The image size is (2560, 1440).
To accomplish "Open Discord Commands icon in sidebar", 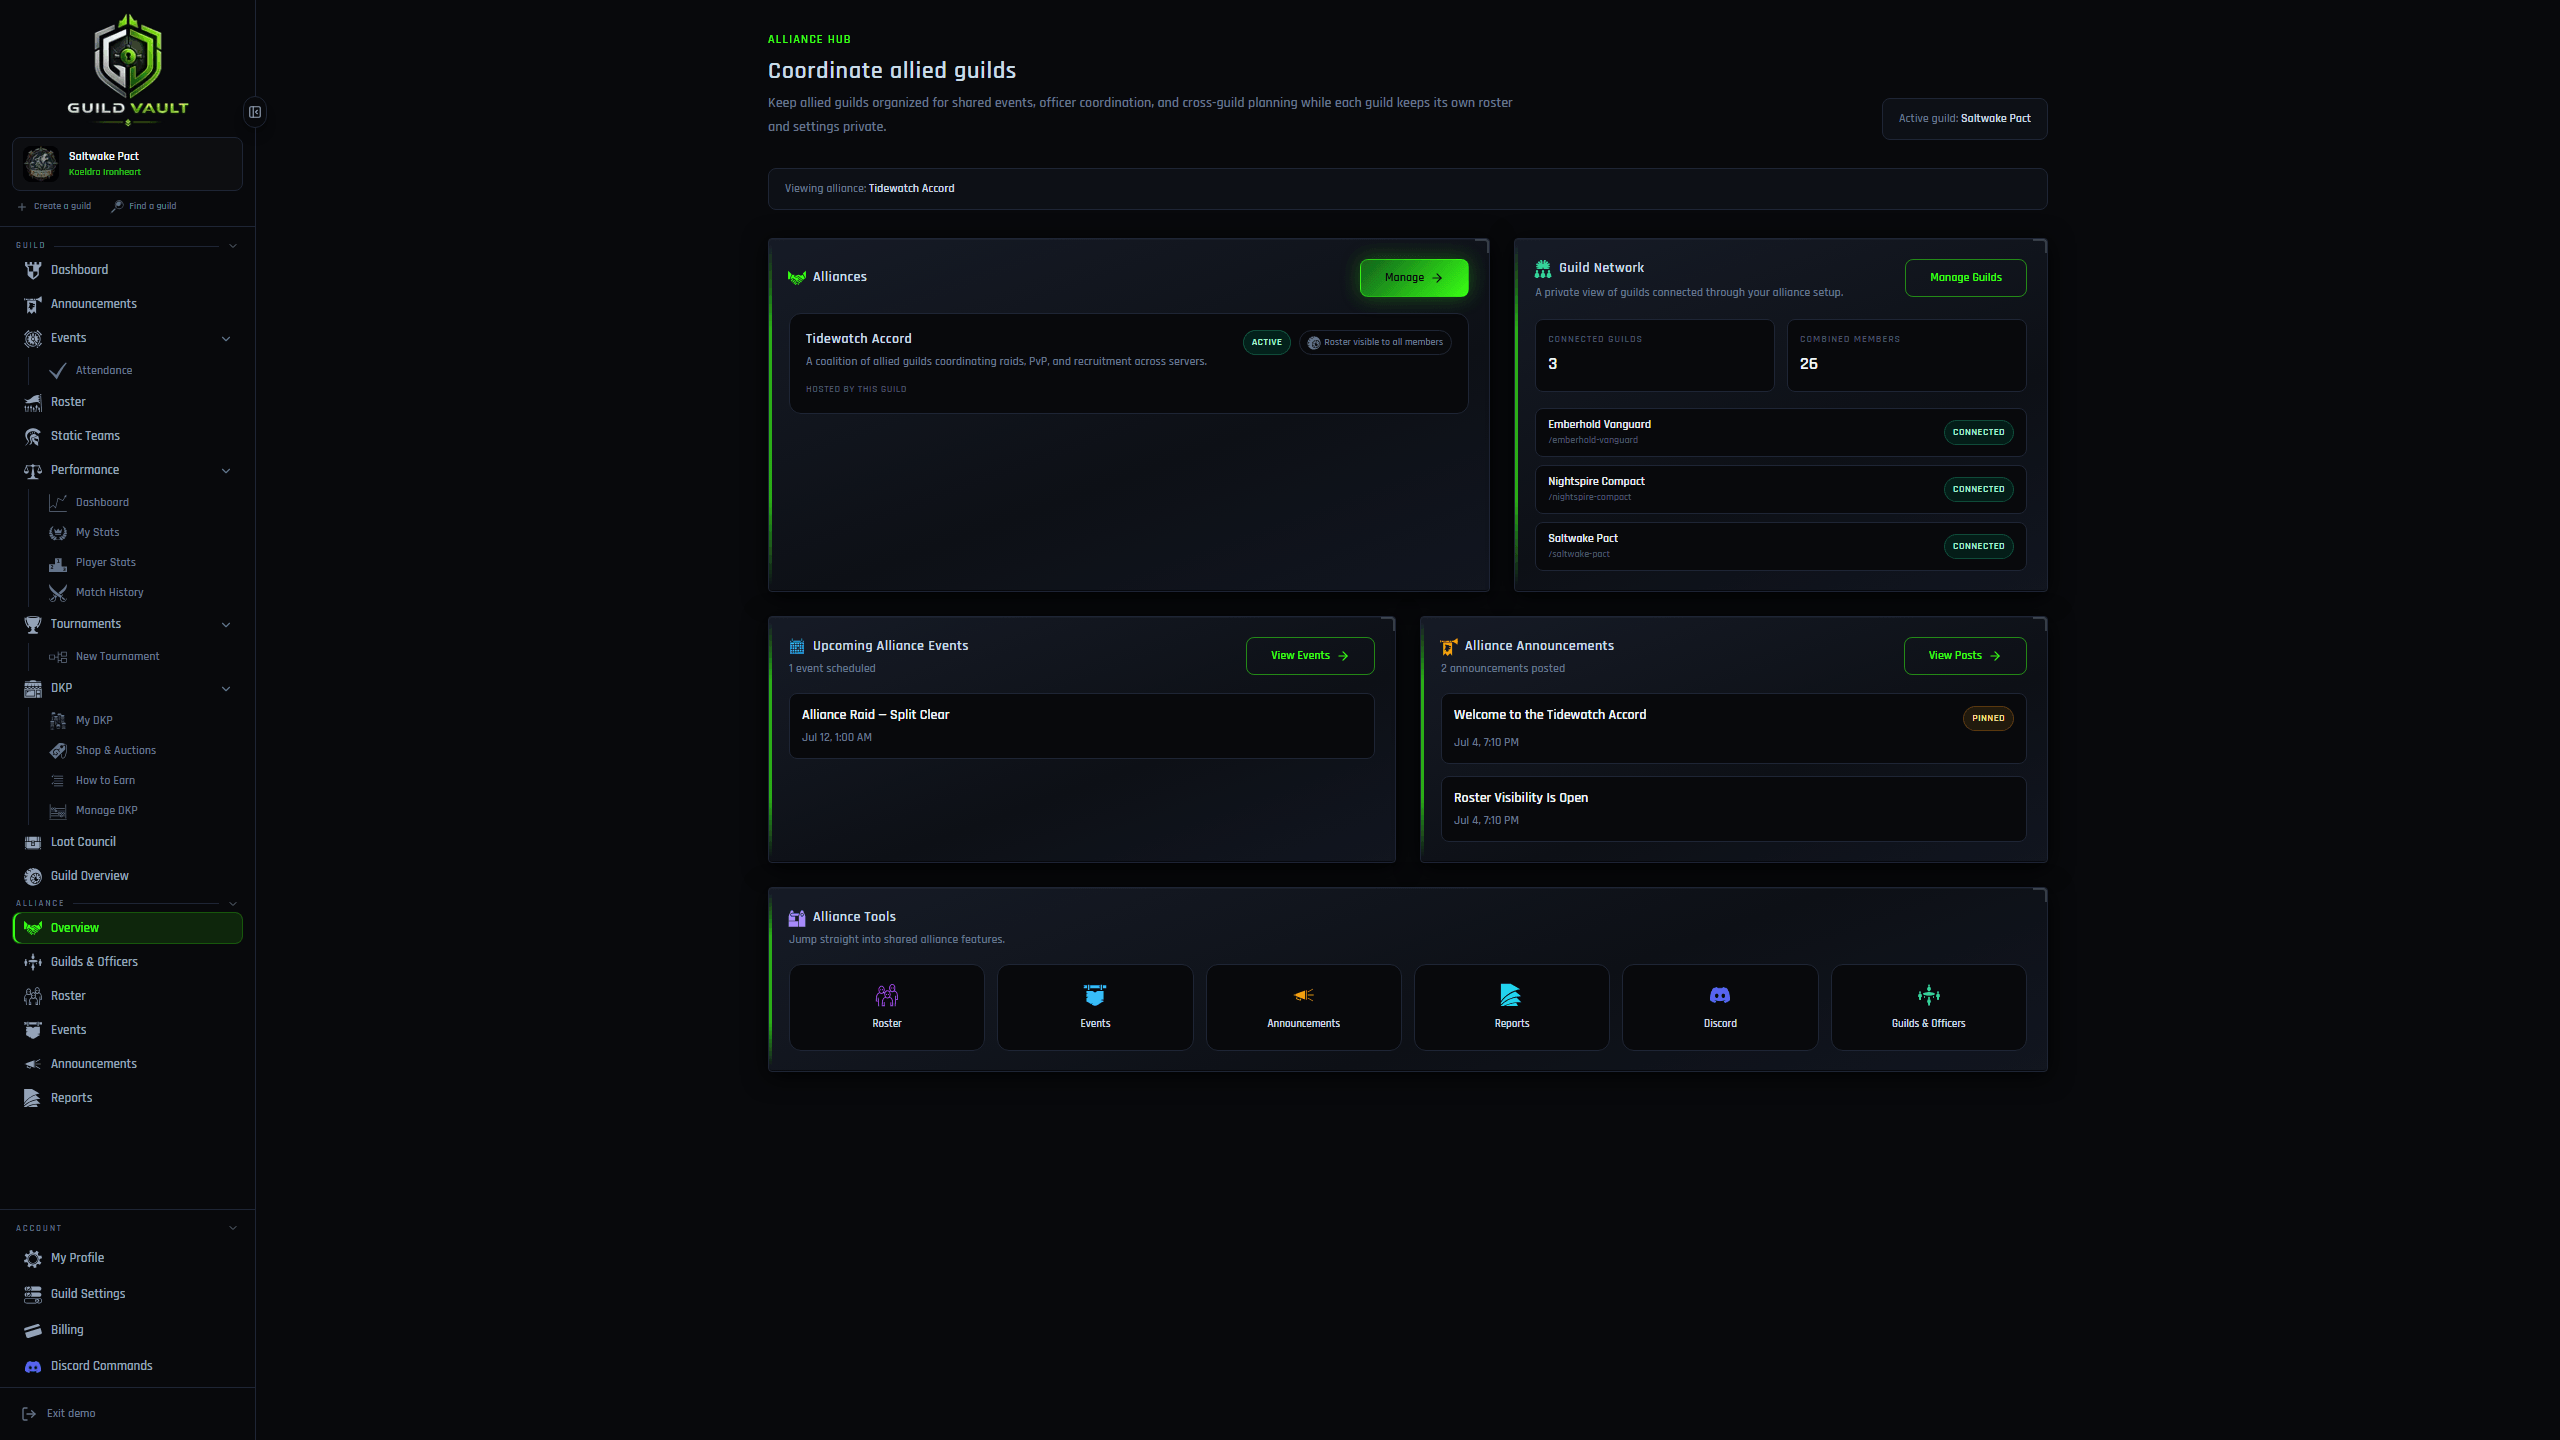I will 33,1366.
